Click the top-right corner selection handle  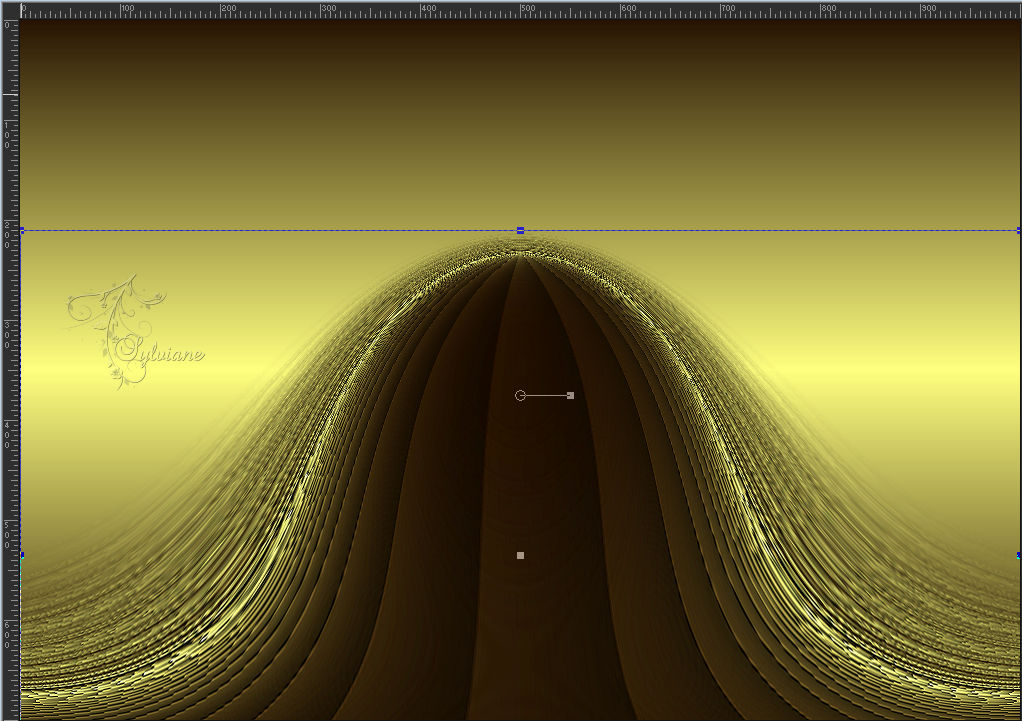[1019, 230]
